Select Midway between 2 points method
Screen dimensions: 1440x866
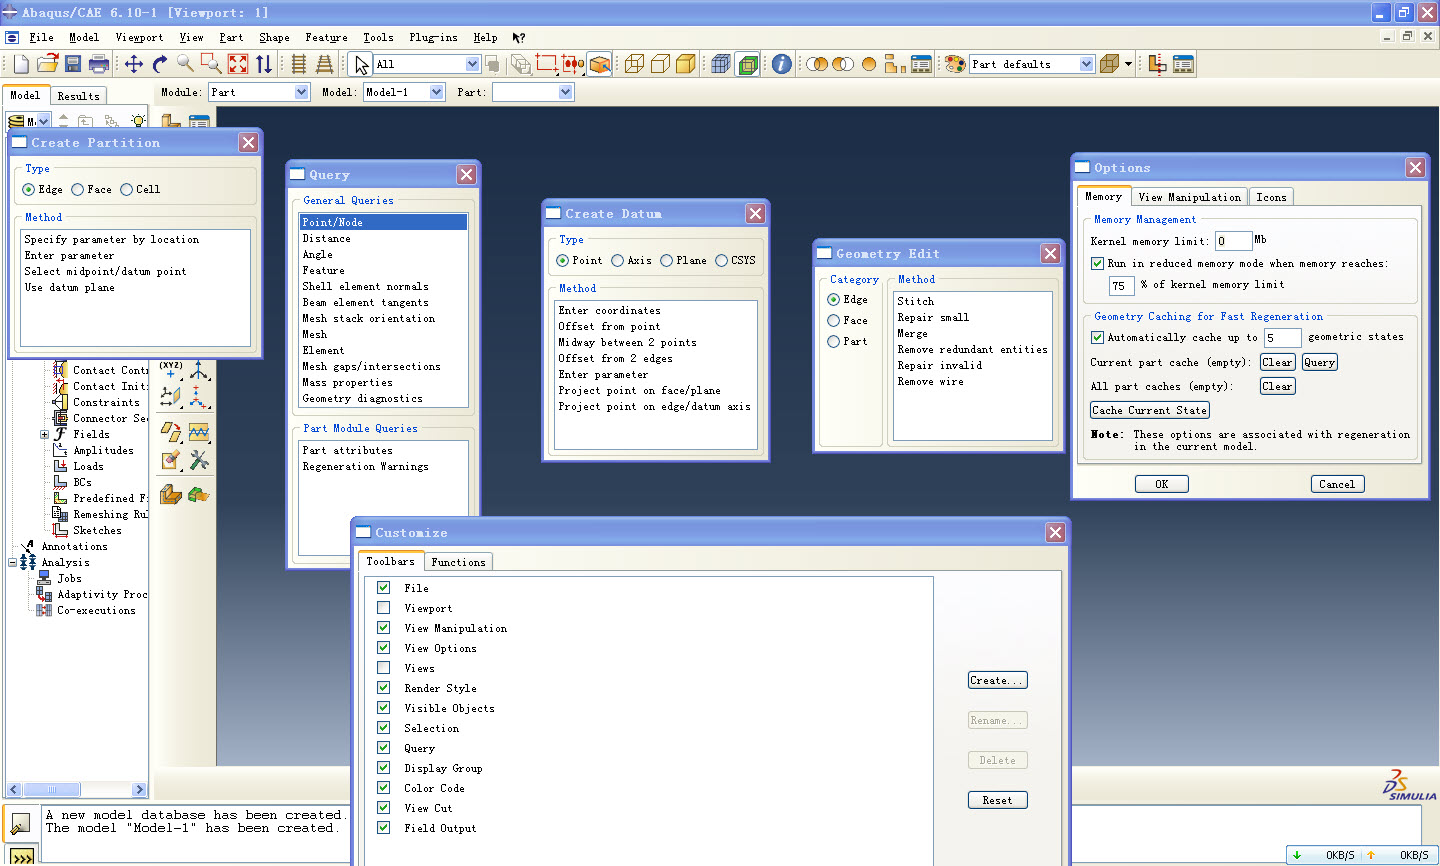tap(655, 342)
